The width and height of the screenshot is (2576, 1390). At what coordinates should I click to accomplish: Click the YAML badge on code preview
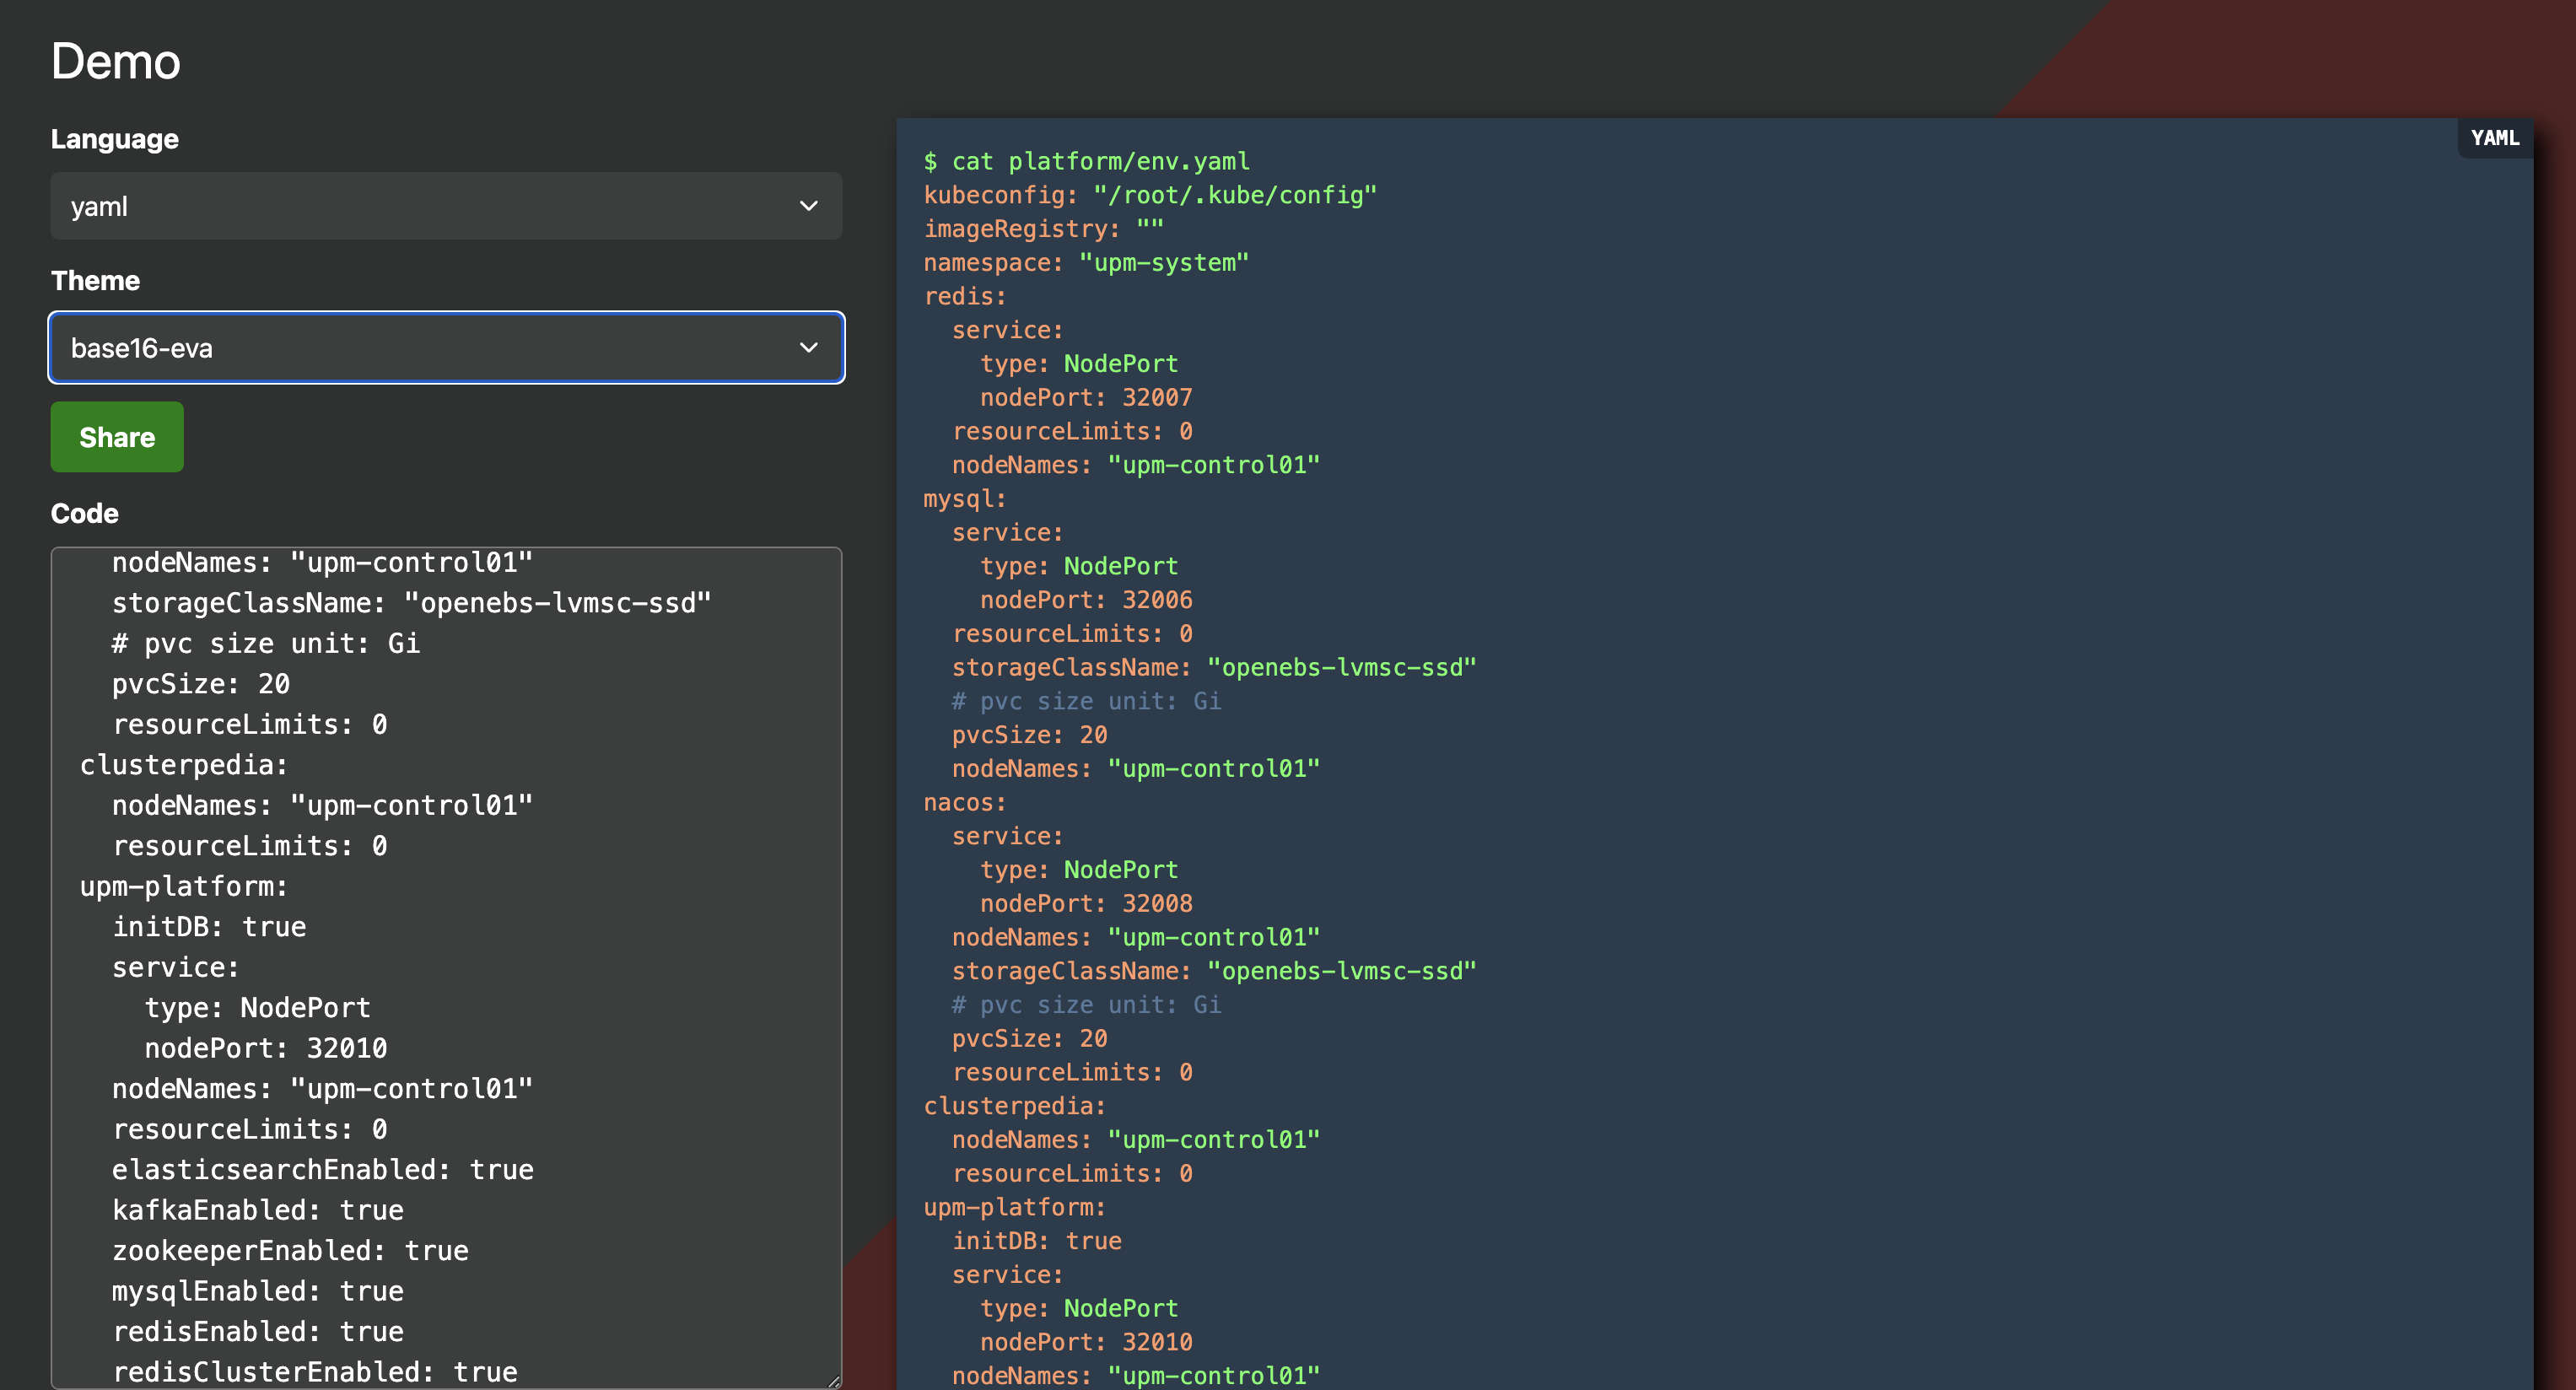pos(2495,138)
